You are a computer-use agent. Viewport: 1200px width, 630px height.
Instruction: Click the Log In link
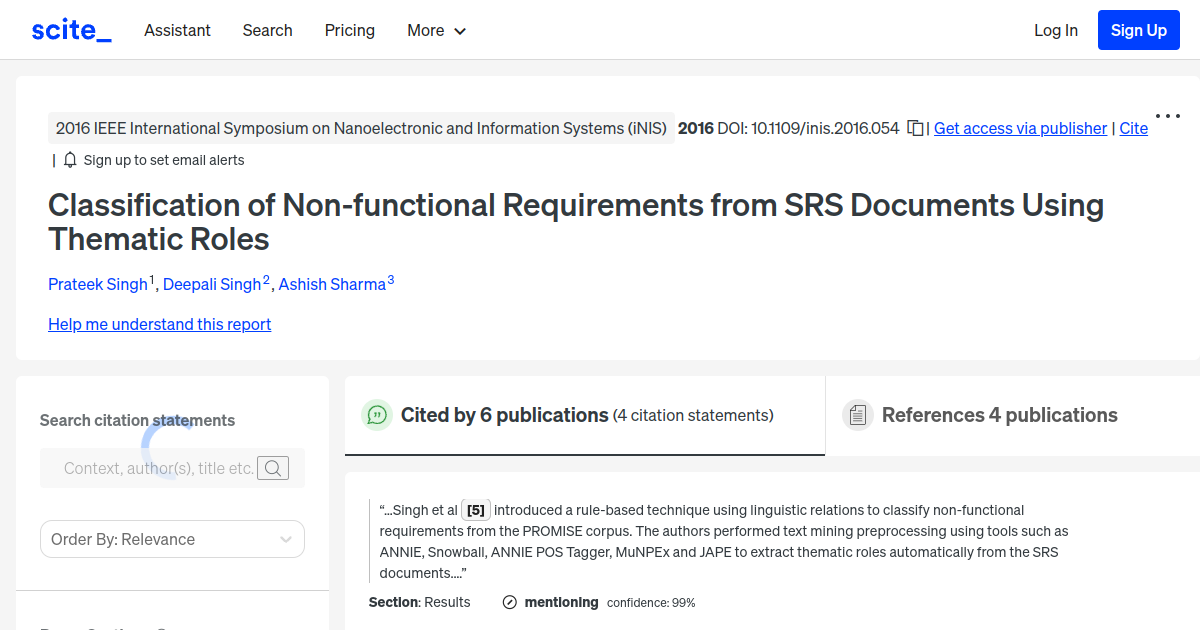click(x=1056, y=30)
